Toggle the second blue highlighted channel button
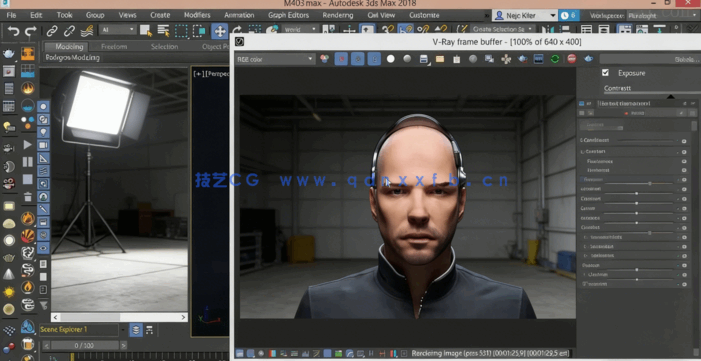Screen dimensions: 701x361 pyautogui.click(x=358, y=59)
